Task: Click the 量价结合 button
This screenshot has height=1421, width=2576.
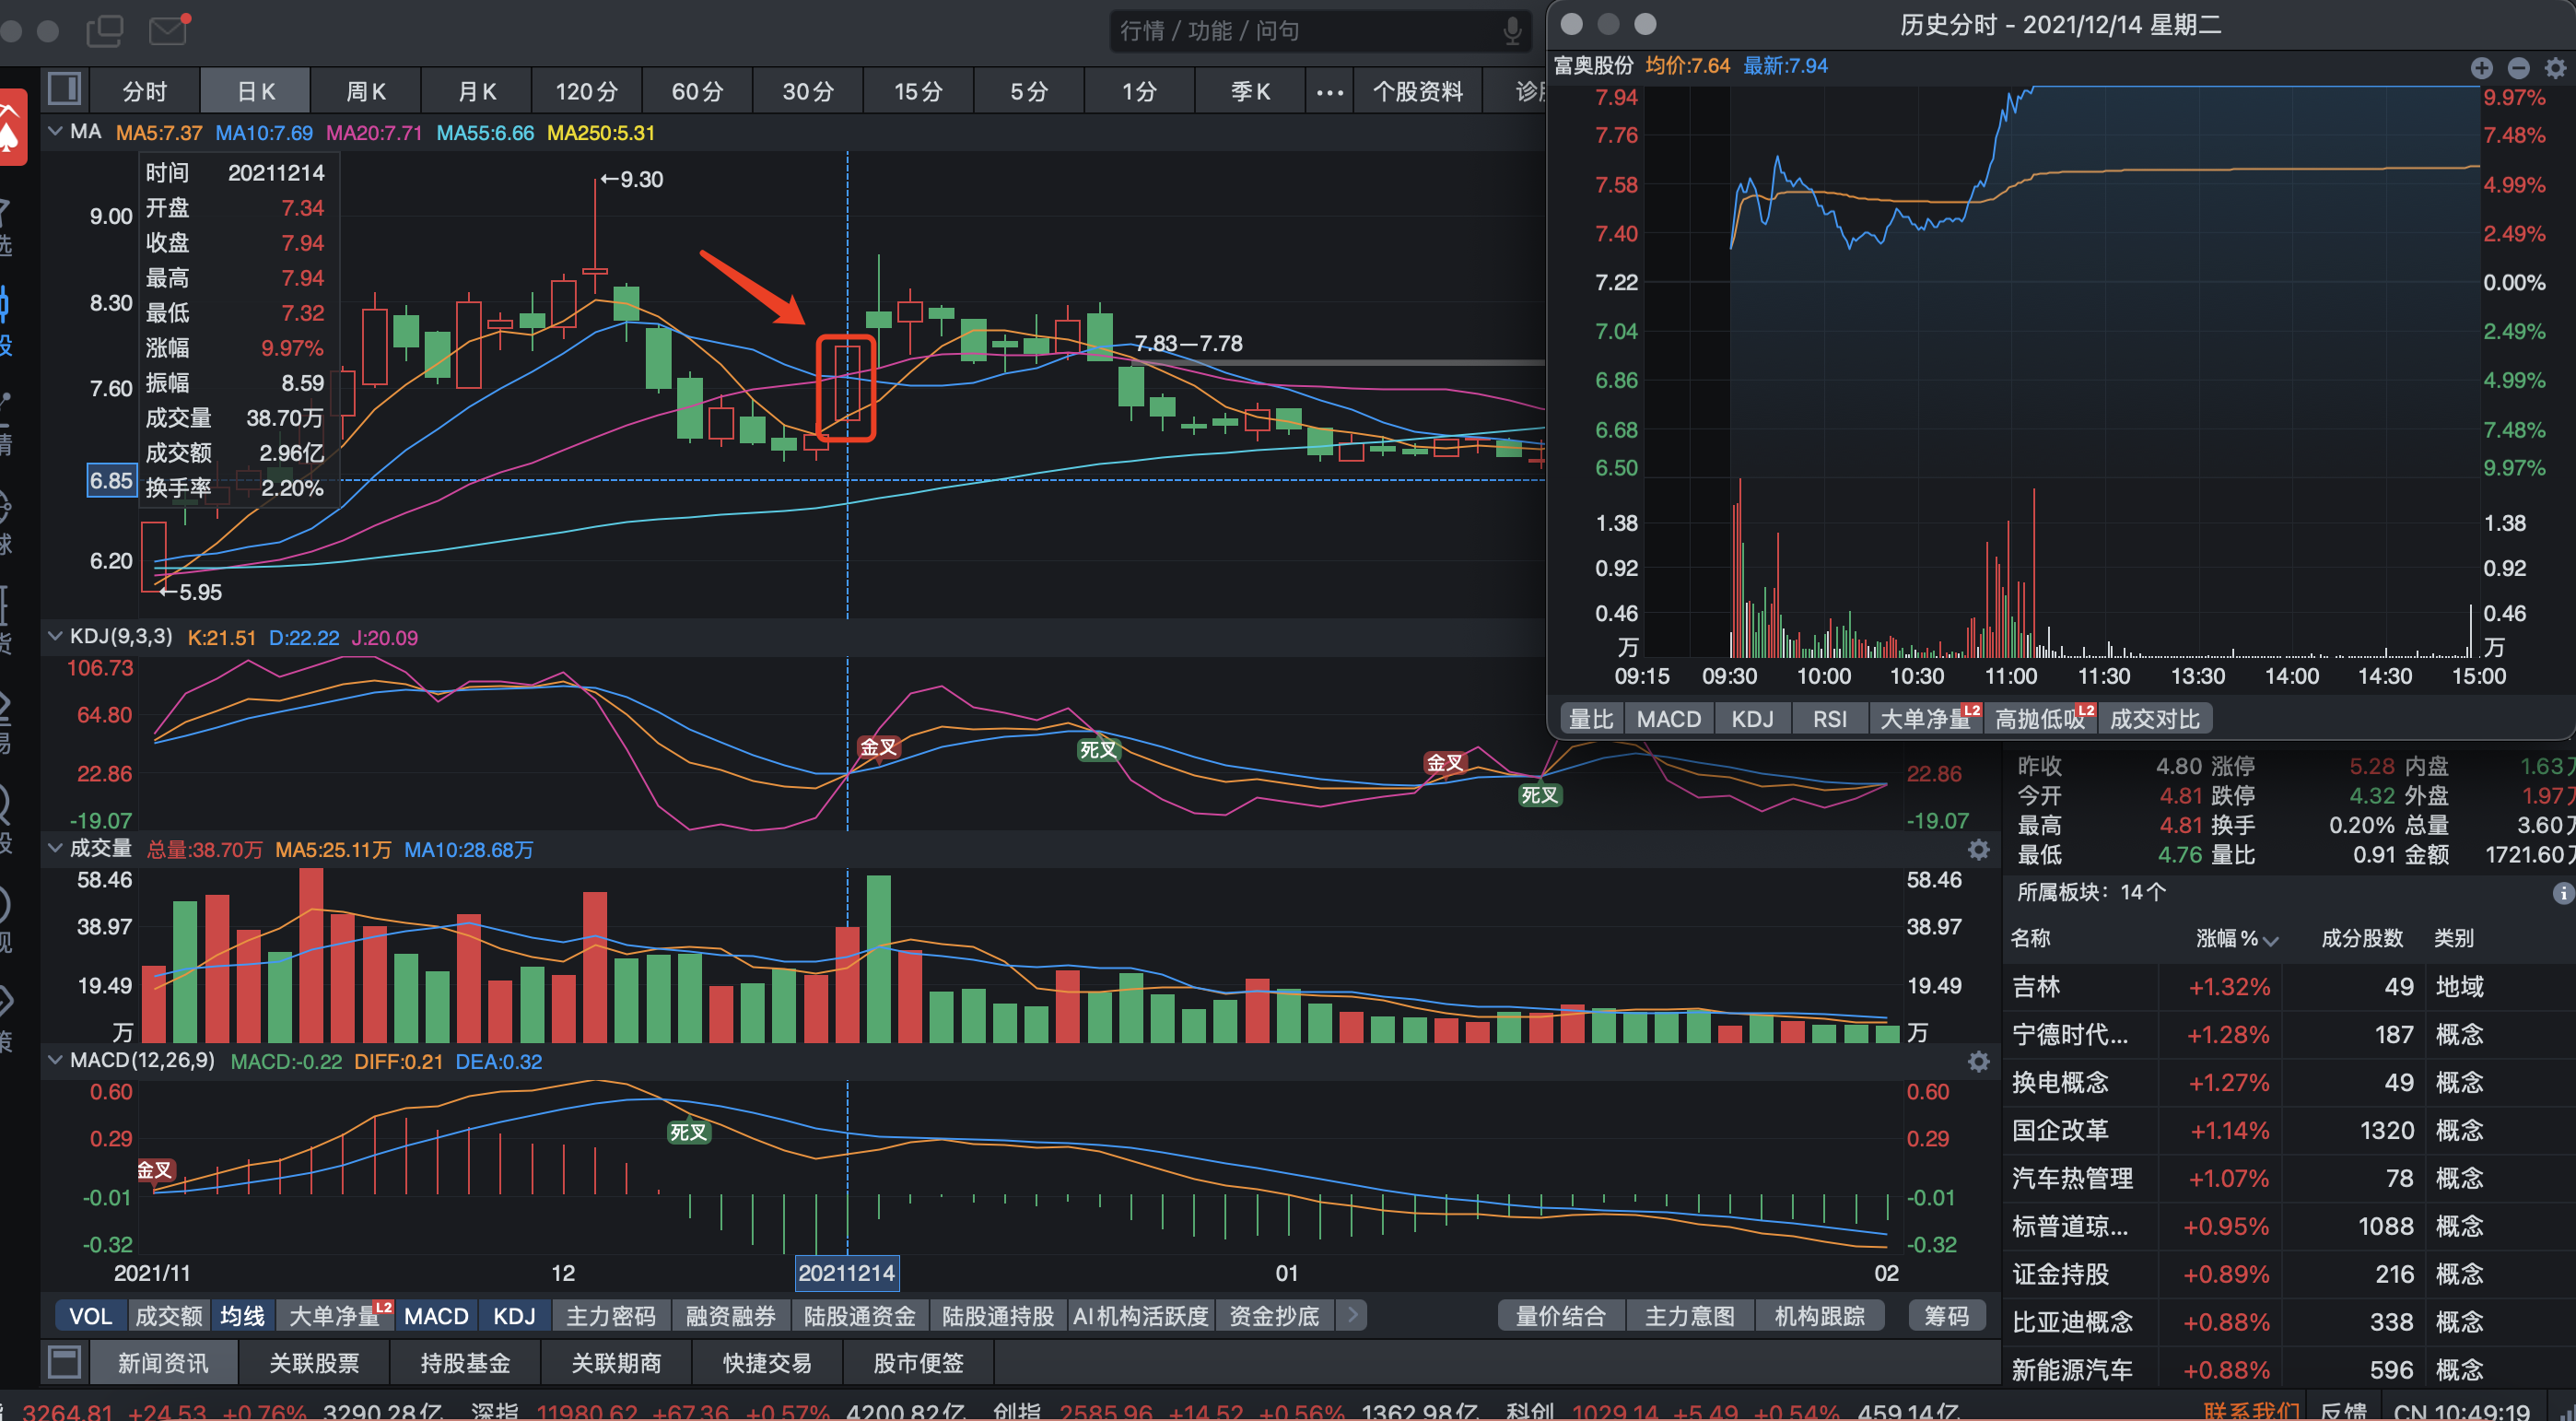Action: [x=1560, y=1316]
